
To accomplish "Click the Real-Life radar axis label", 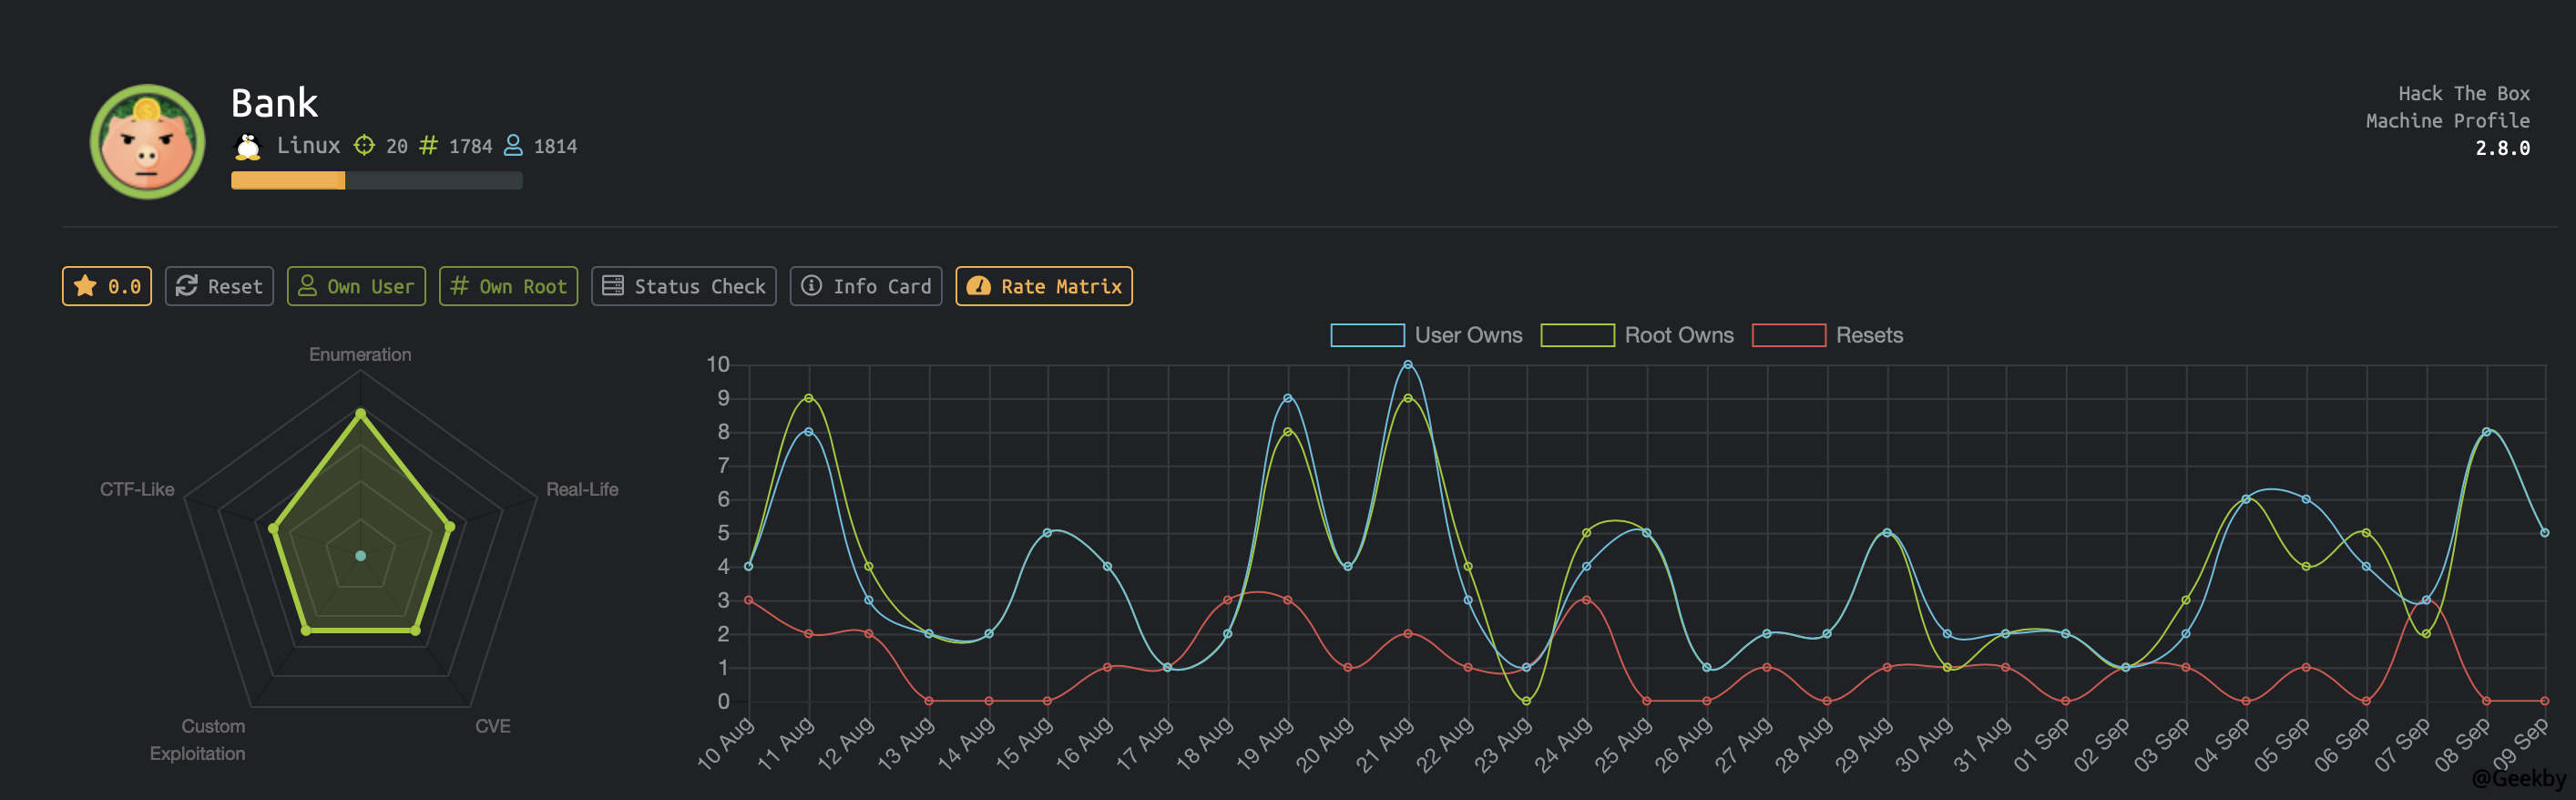I will [582, 489].
